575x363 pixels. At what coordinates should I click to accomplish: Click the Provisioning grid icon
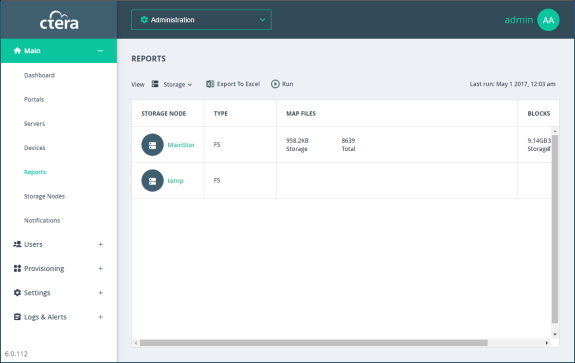(x=17, y=268)
